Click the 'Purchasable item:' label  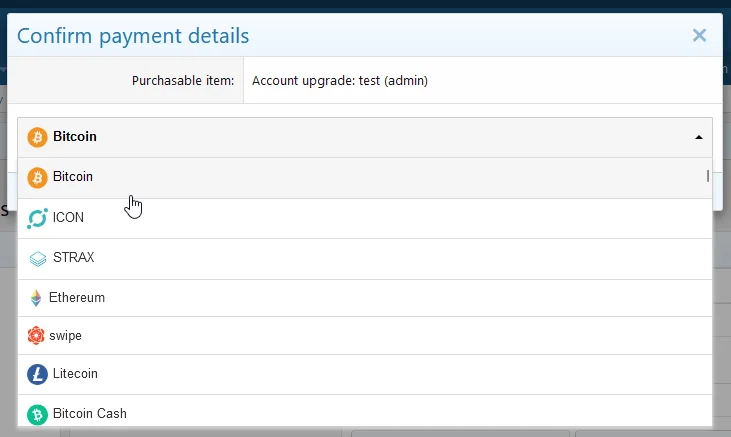coord(183,80)
